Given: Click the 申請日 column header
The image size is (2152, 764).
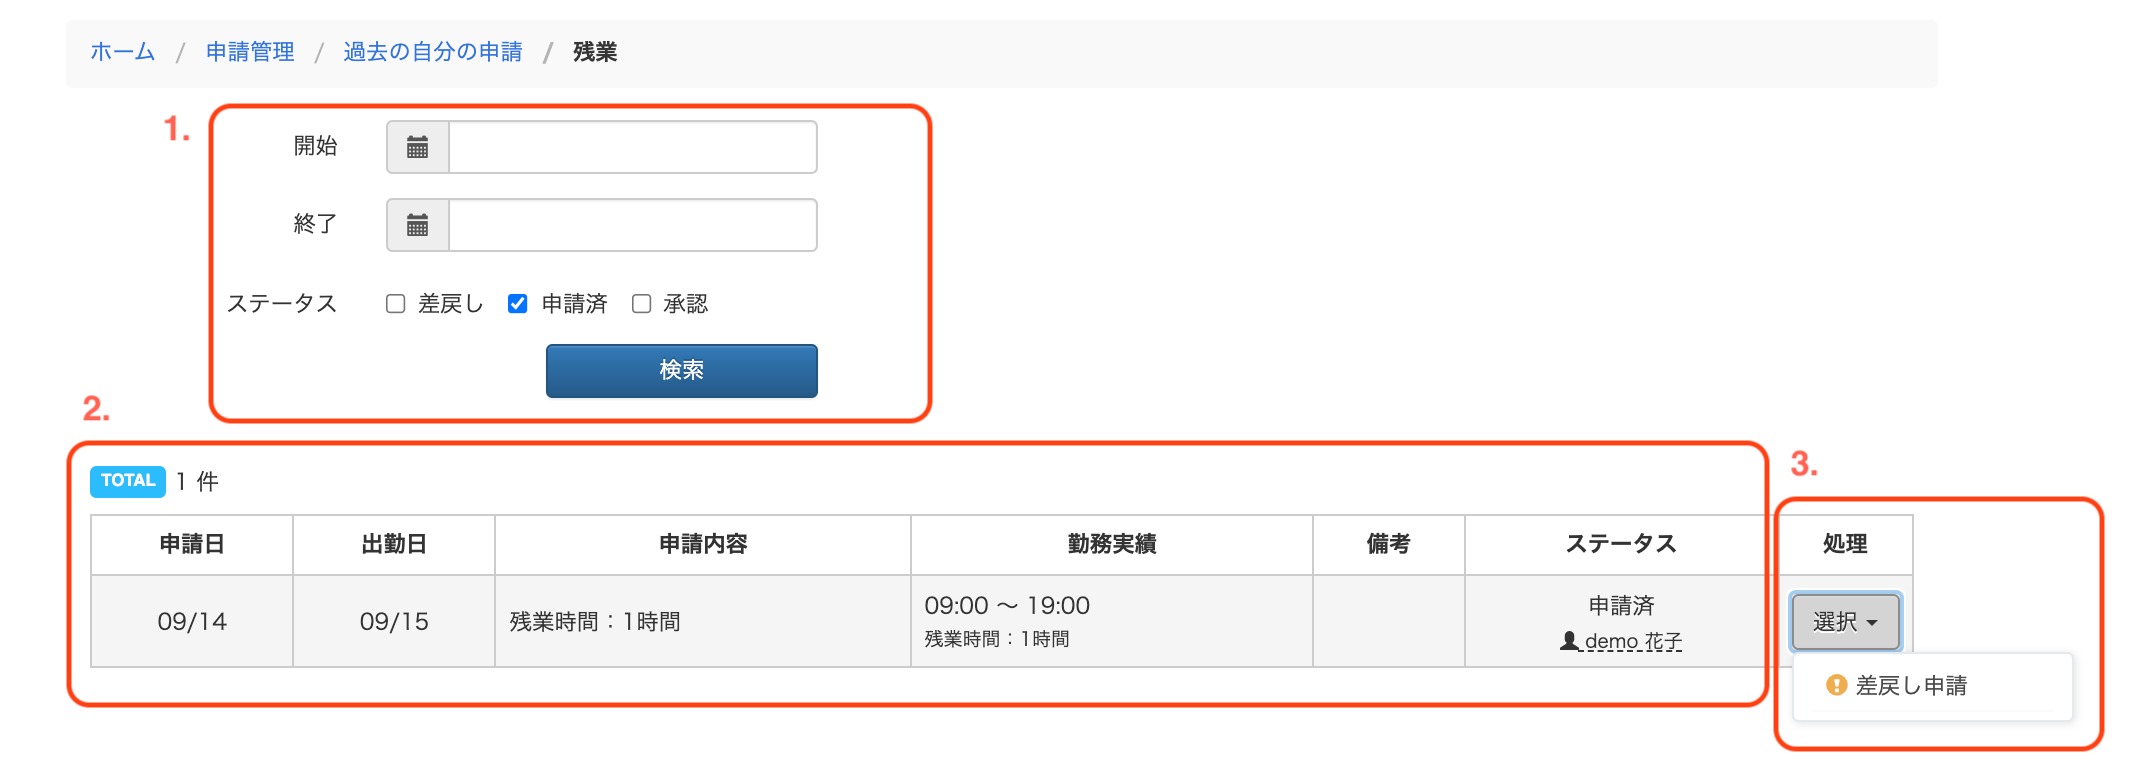Looking at the screenshot, I should 192,544.
